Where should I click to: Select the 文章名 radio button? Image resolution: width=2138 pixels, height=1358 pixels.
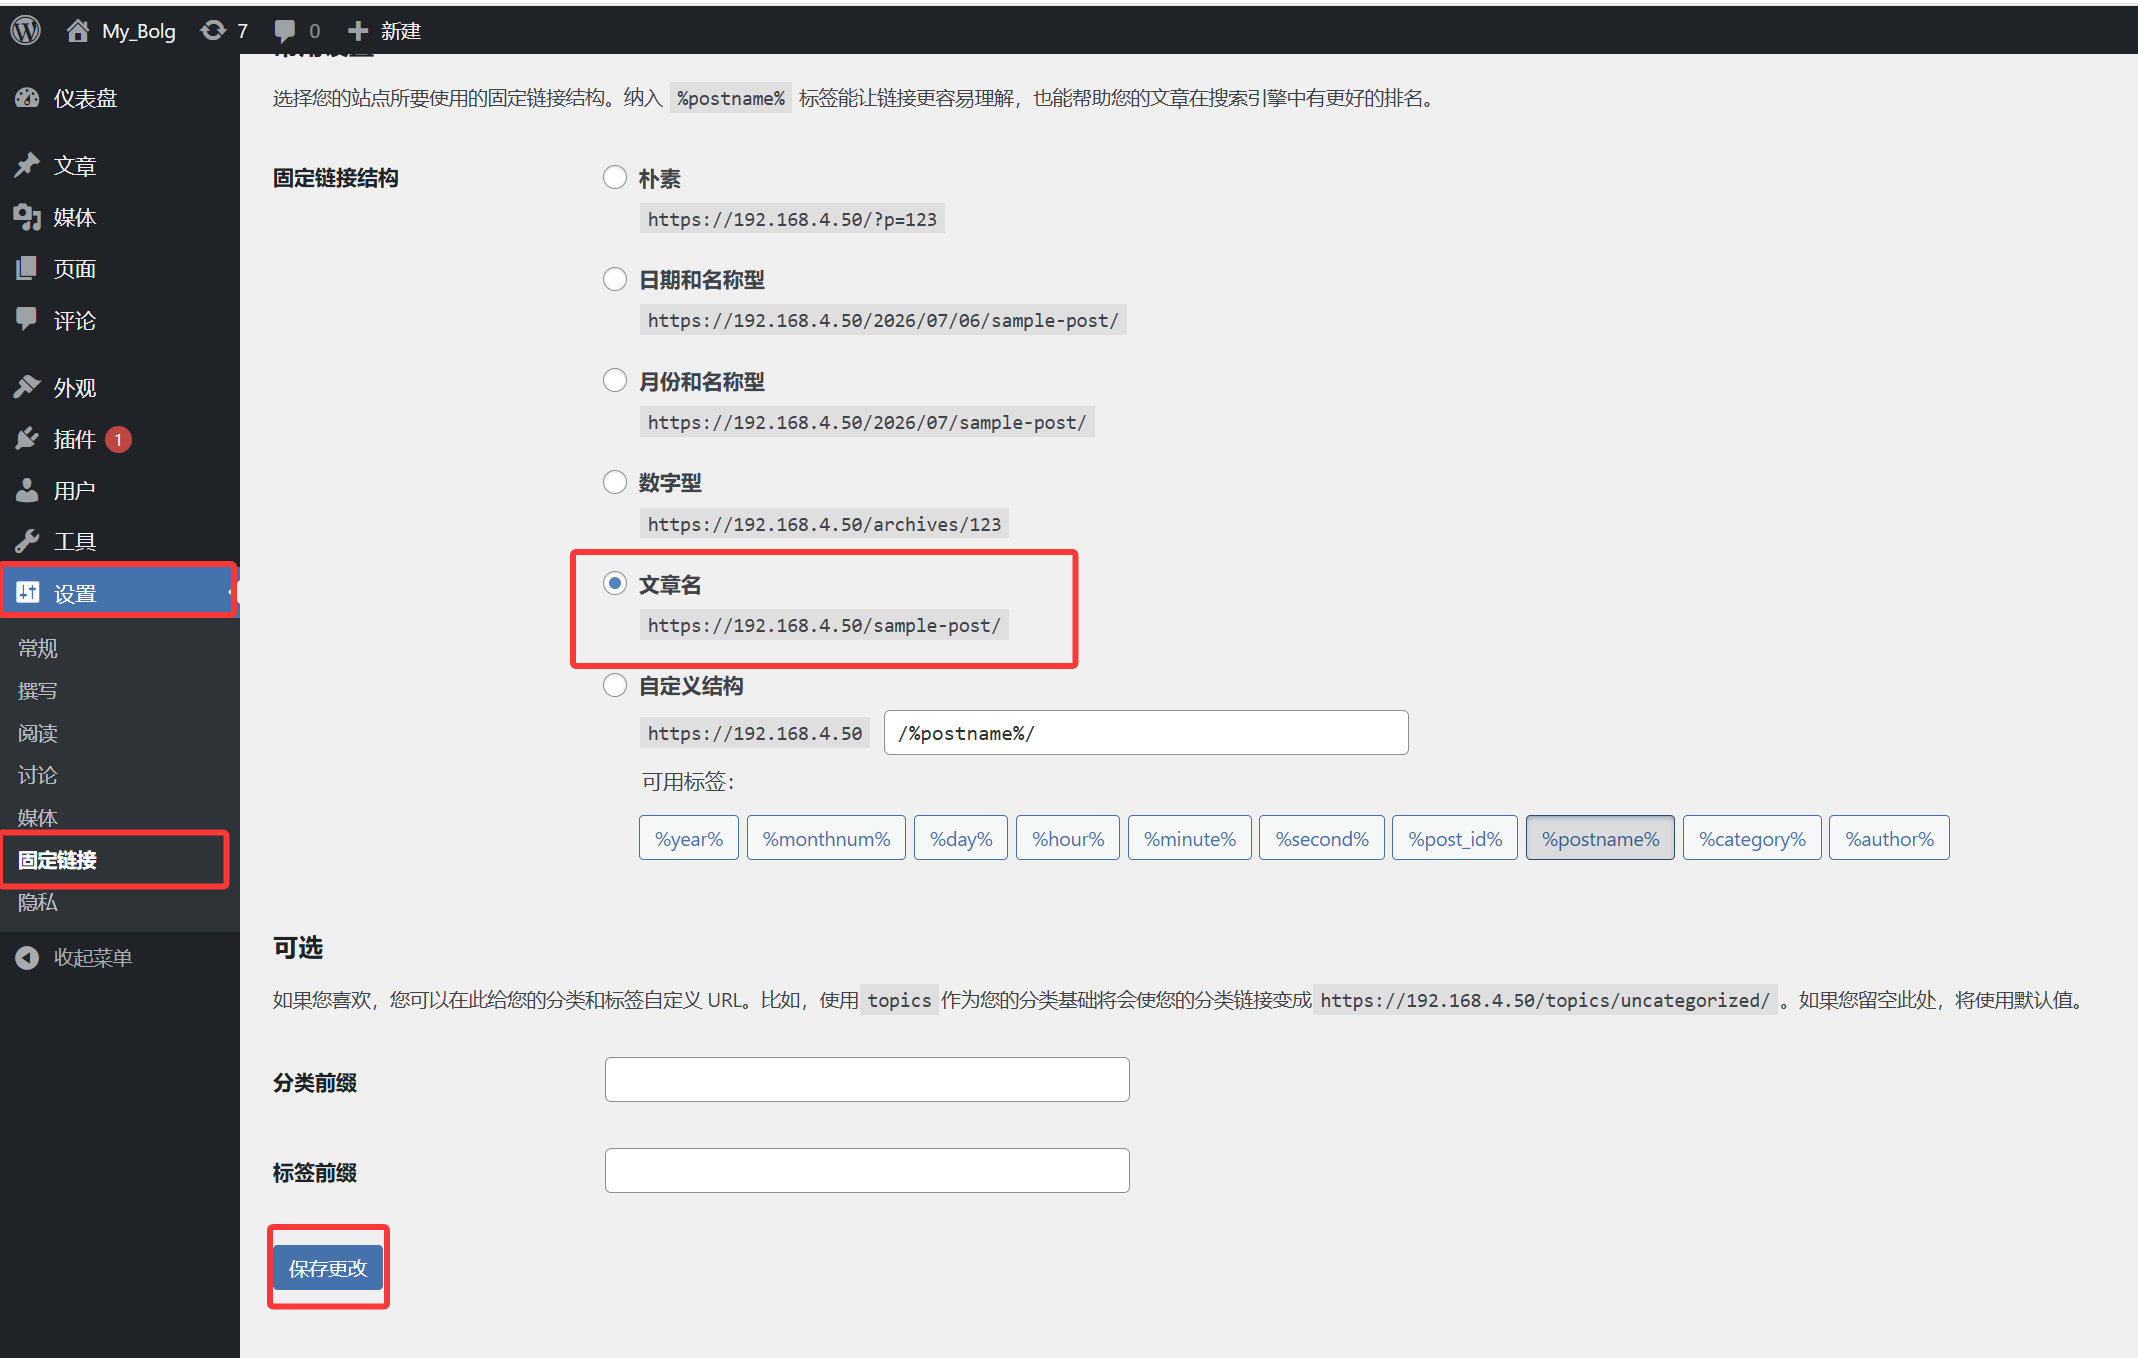(615, 583)
